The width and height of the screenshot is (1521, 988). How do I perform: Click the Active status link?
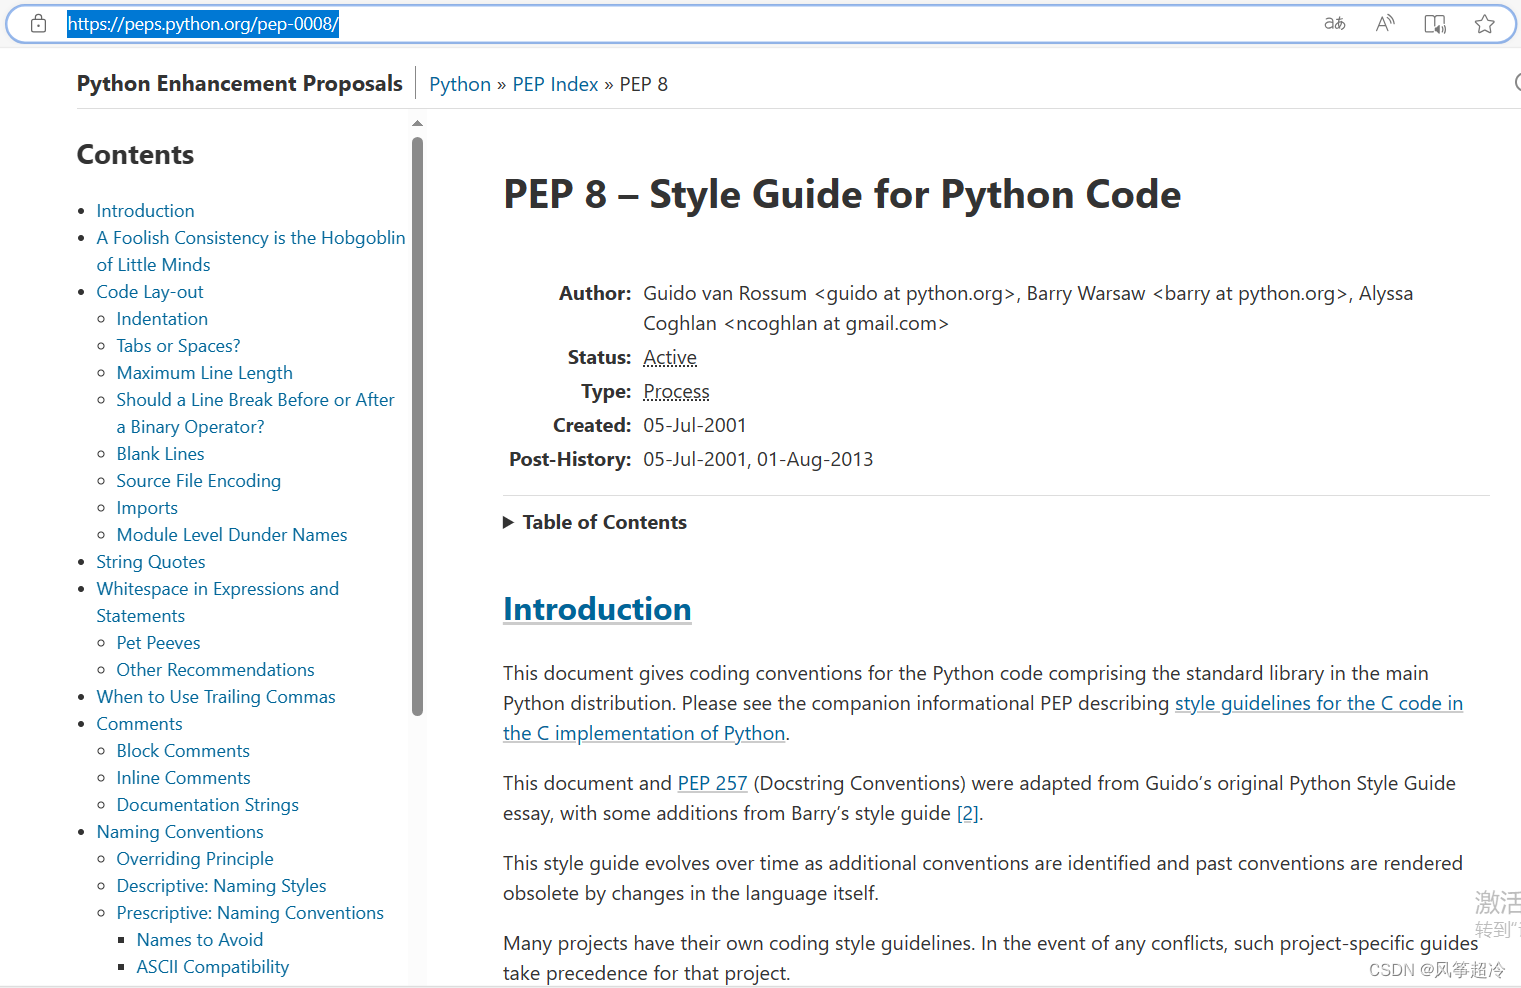(x=670, y=358)
